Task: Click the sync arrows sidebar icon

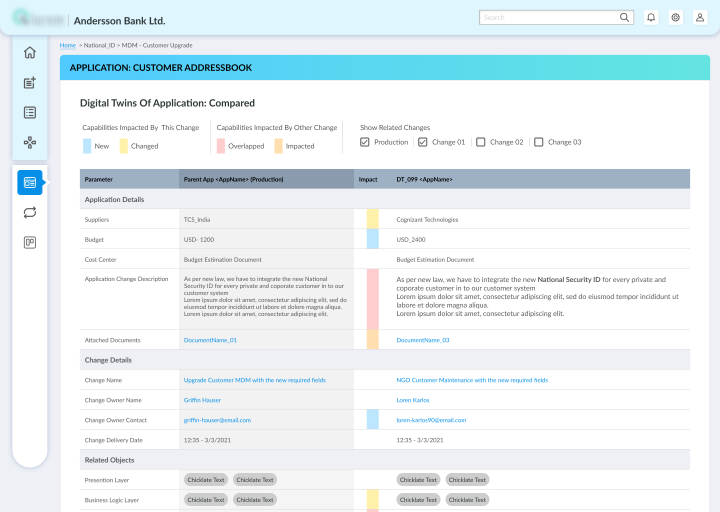Action: (x=30, y=212)
